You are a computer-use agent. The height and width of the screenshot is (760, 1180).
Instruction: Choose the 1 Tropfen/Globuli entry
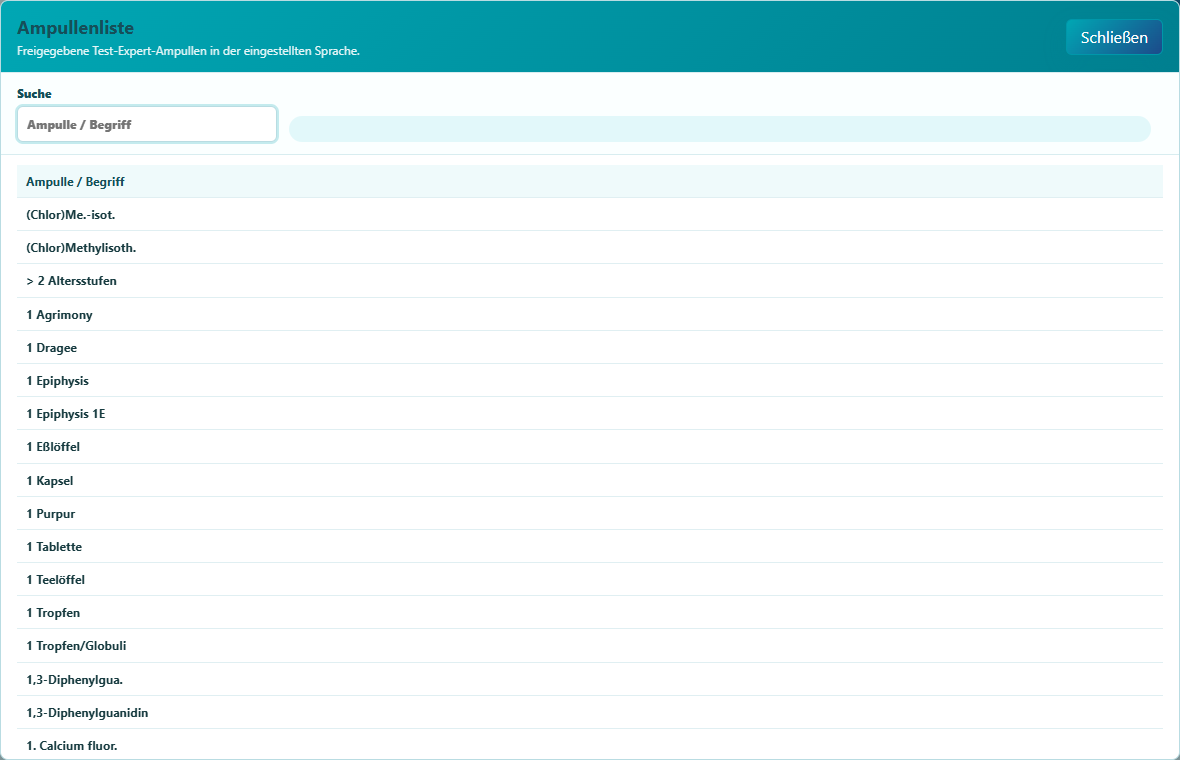coord(590,646)
